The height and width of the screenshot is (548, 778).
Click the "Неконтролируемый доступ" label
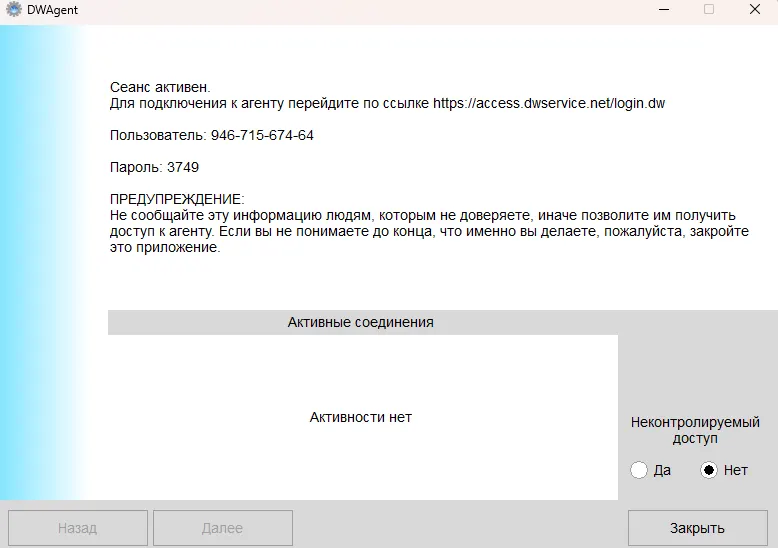[x=695, y=430]
